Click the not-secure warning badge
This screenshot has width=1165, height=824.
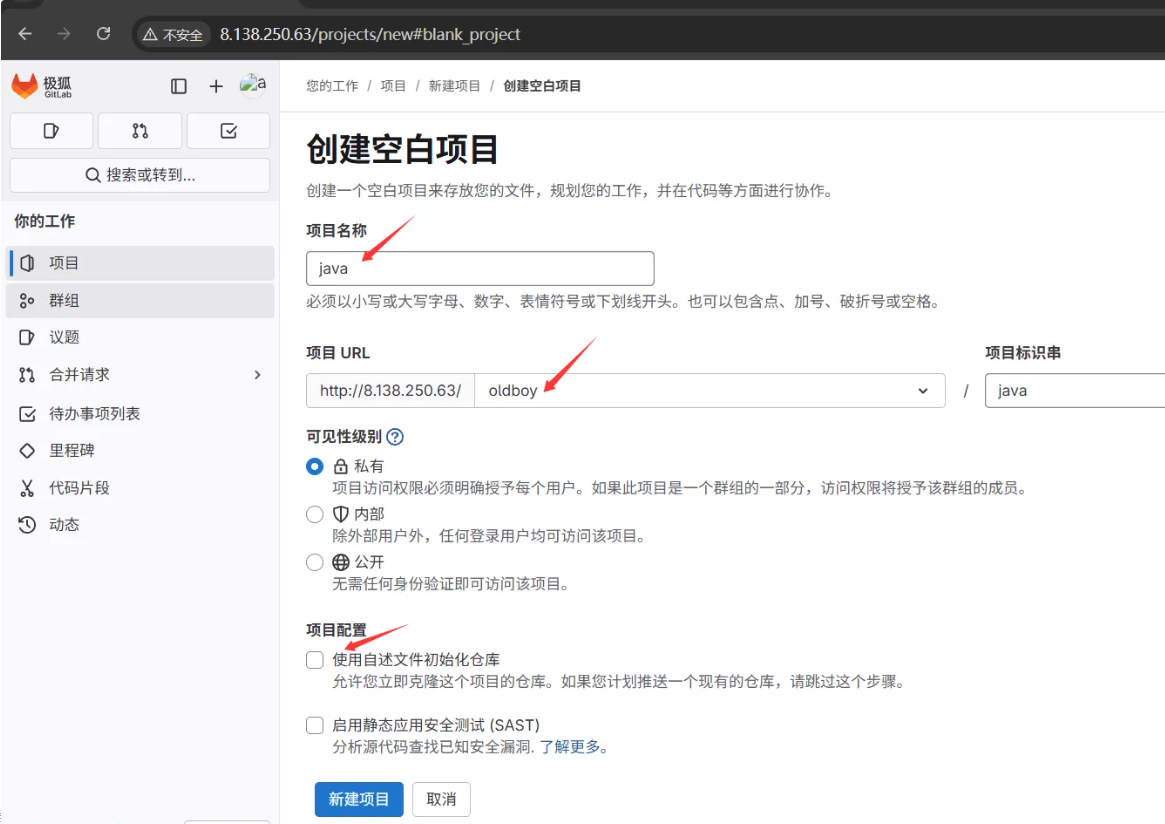[x=174, y=34]
